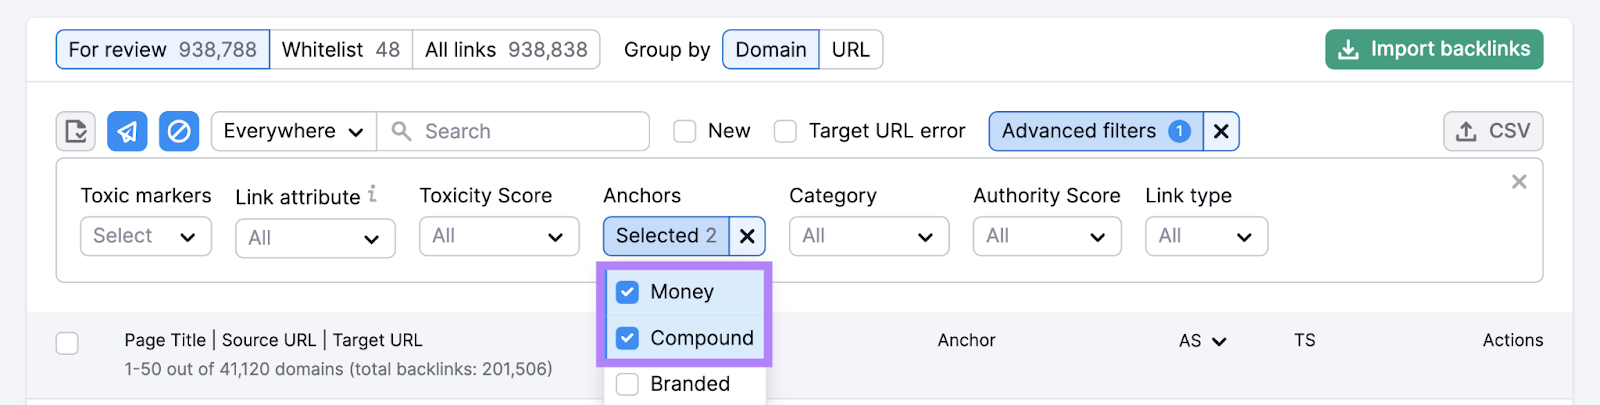Open the Toxic markers Select dropdown
Viewport: 1600px width, 405px height.
(x=145, y=236)
